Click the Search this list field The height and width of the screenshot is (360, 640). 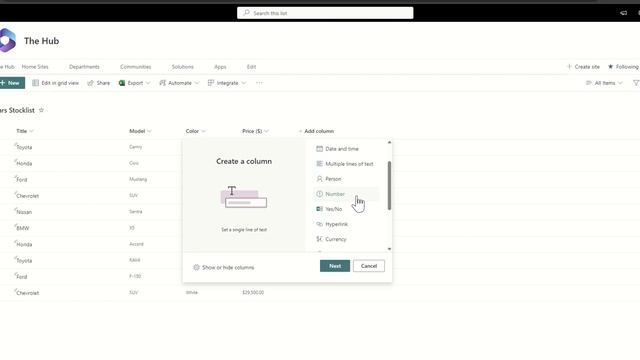[325, 13]
